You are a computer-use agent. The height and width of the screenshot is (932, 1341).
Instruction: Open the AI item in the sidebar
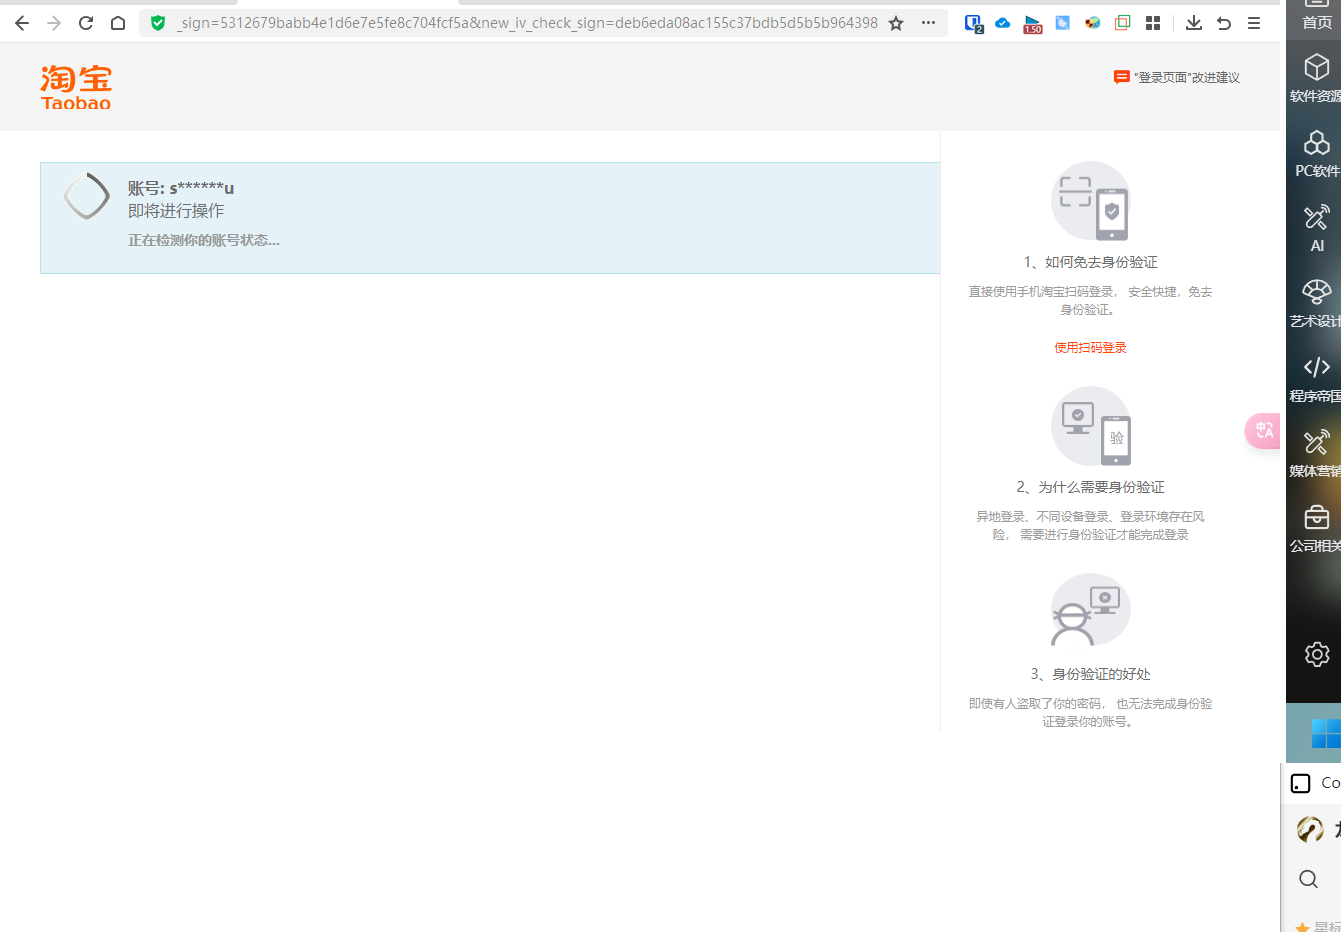pos(1316,228)
